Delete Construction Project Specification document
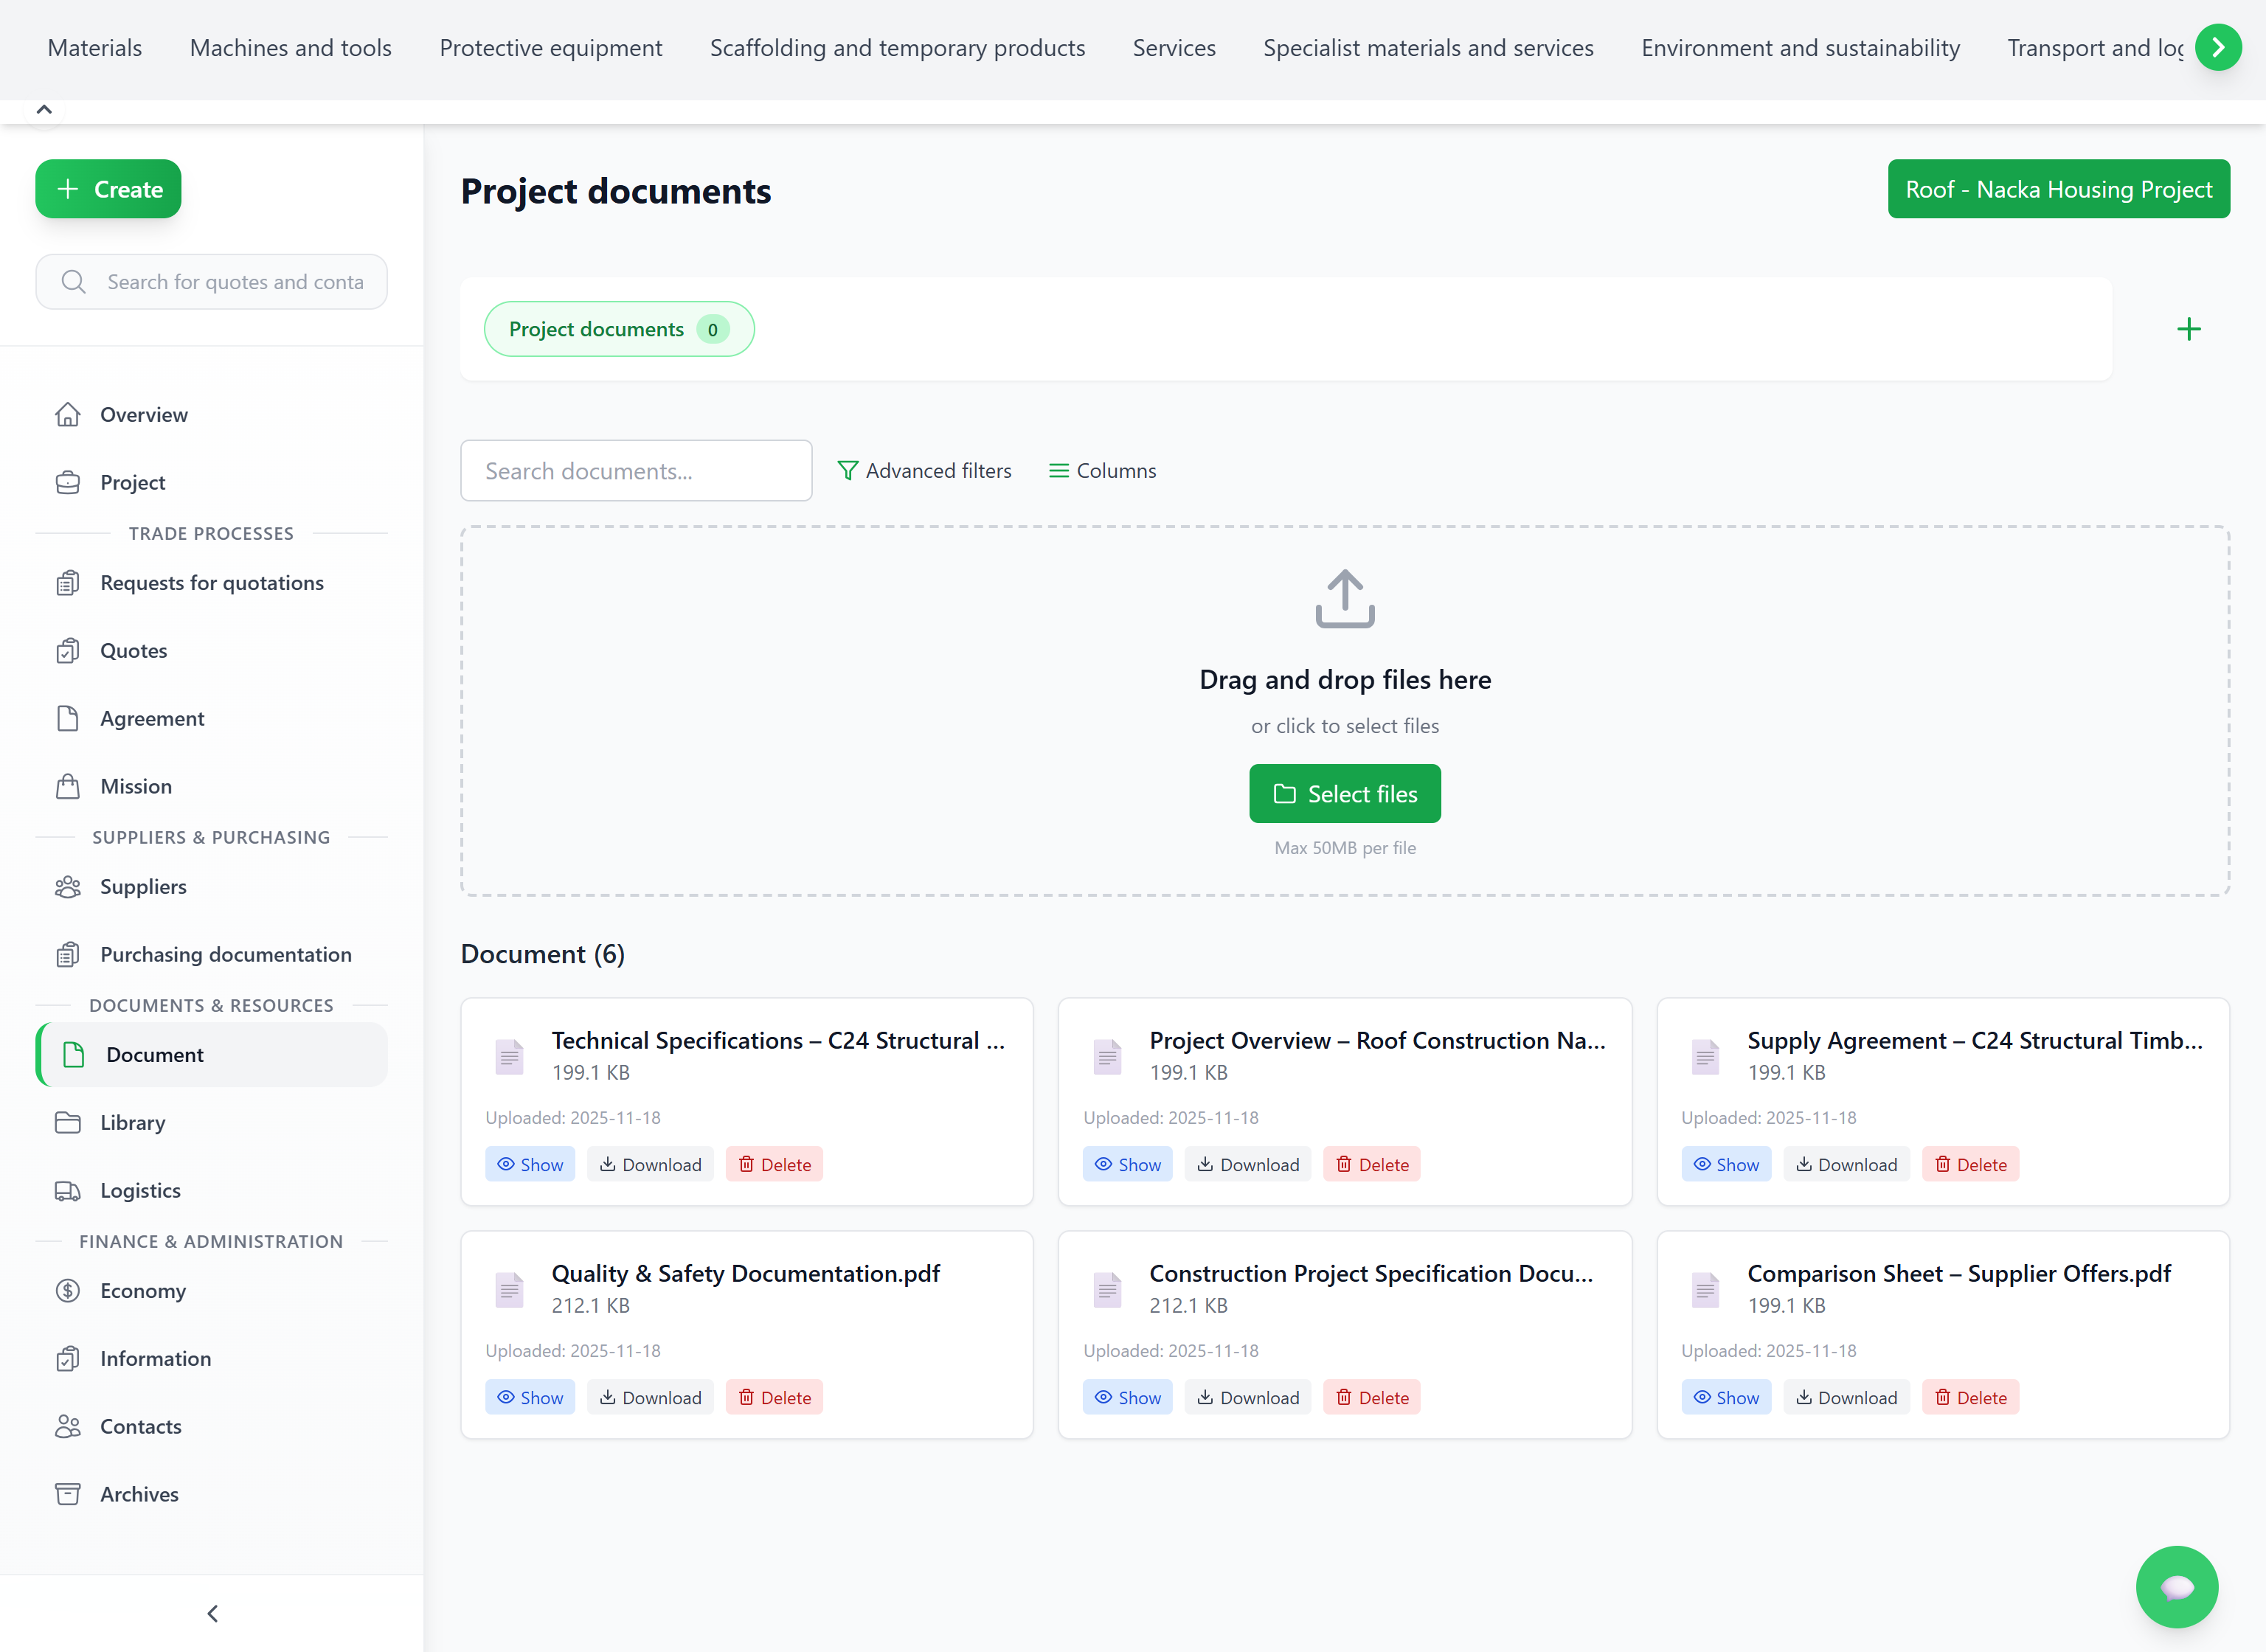 1371,1397
